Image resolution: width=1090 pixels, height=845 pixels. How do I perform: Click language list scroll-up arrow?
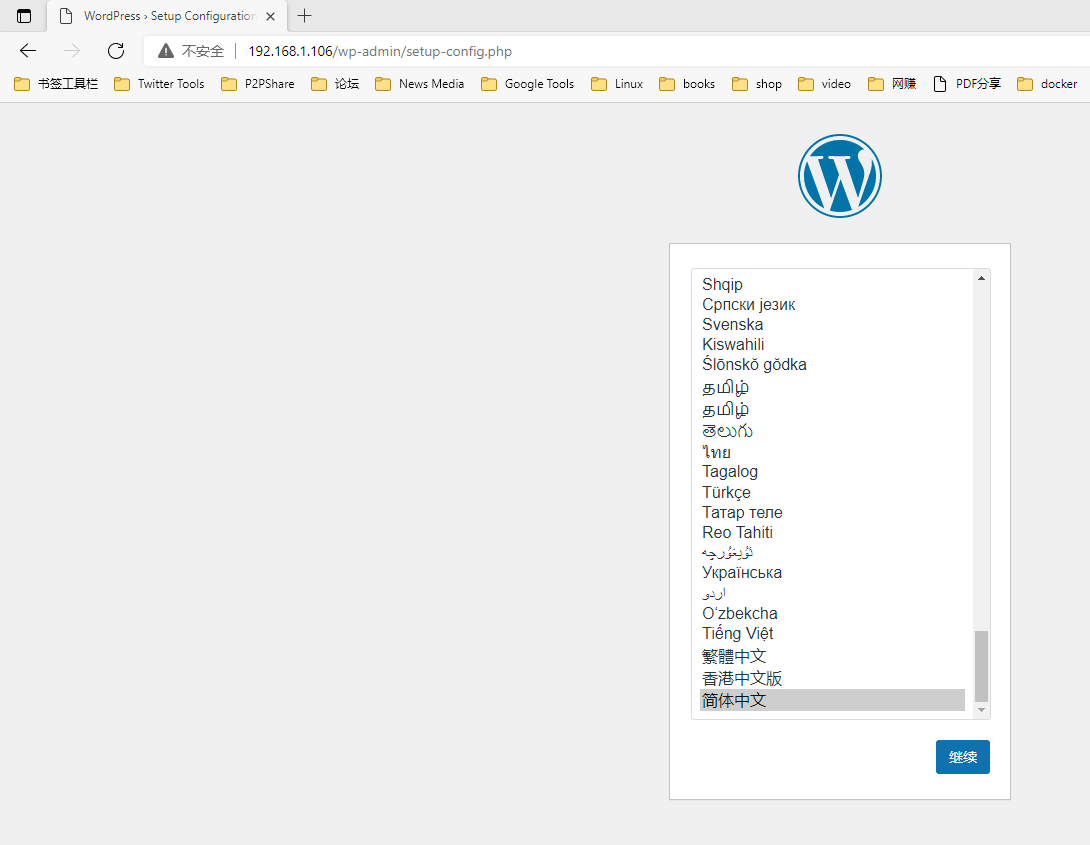point(982,278)
